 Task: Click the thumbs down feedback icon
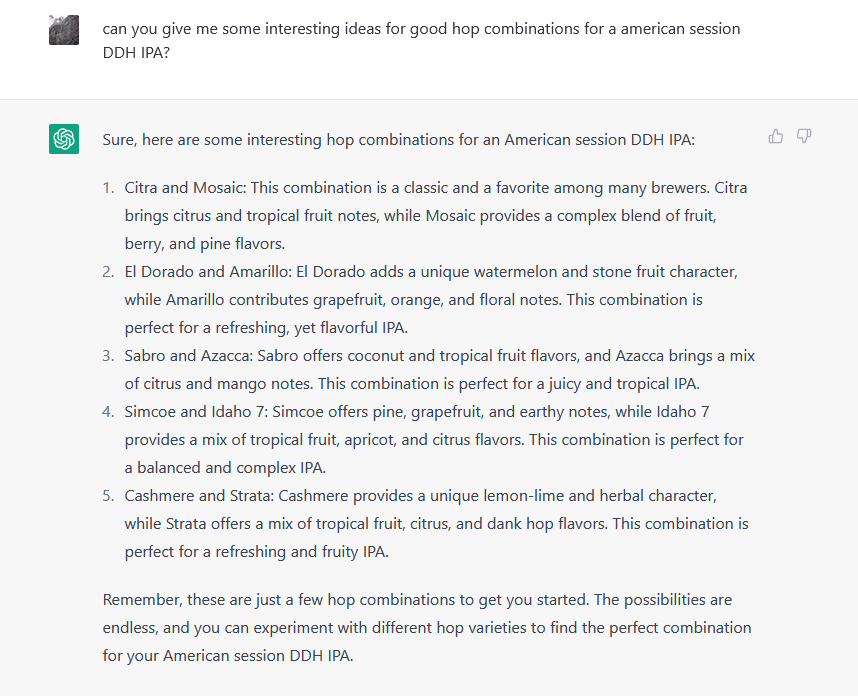(x=804, y=137)
